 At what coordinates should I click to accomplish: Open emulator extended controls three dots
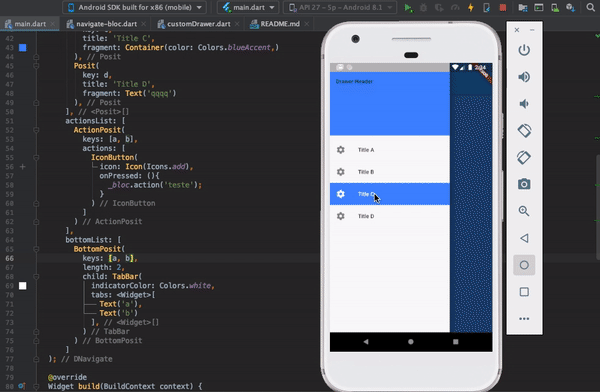pyautogui.click(x=524, y=318)
